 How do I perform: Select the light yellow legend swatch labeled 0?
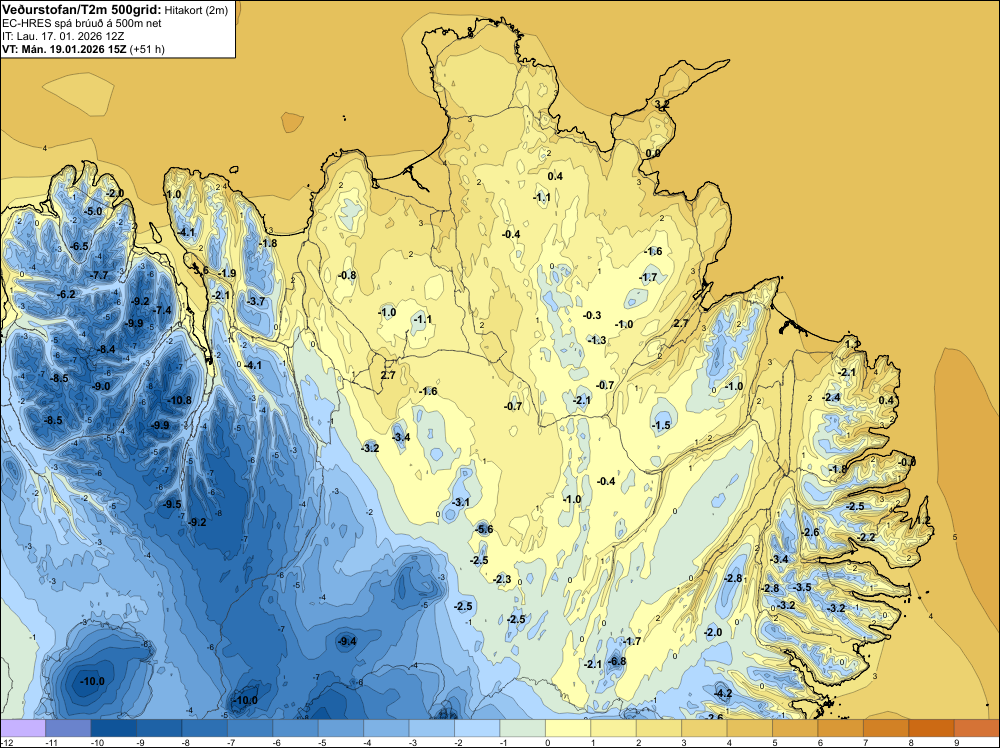click(568, 728)
